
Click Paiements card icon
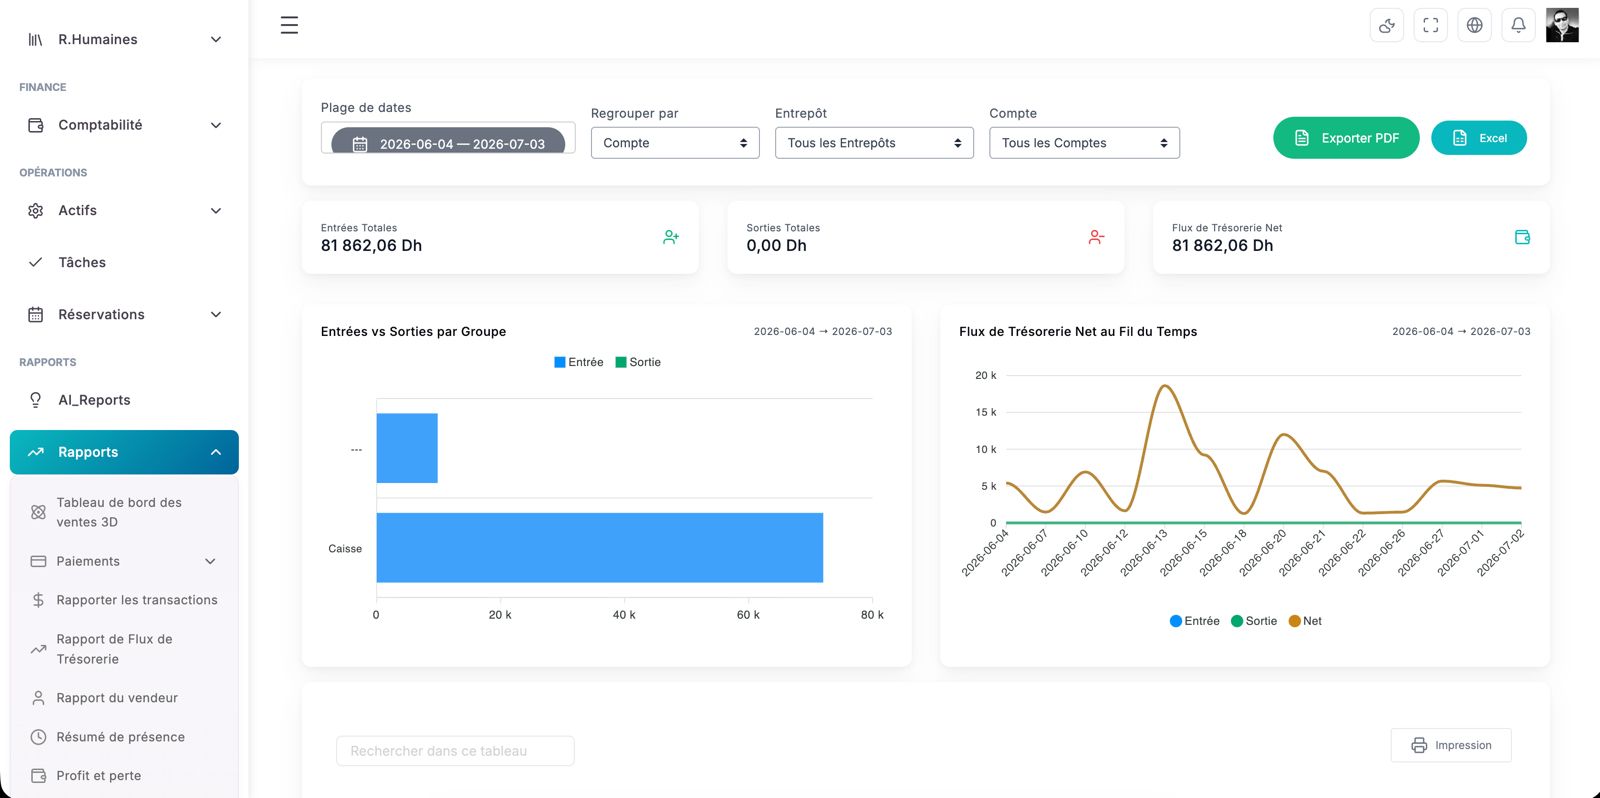click(38, 561)
